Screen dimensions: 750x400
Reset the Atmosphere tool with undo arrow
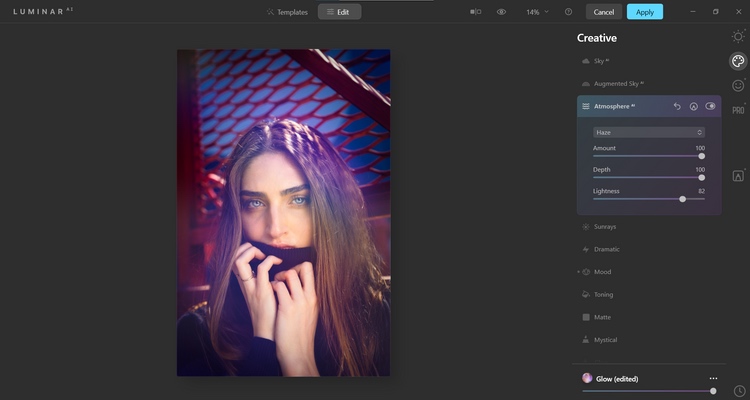point(677,106)
